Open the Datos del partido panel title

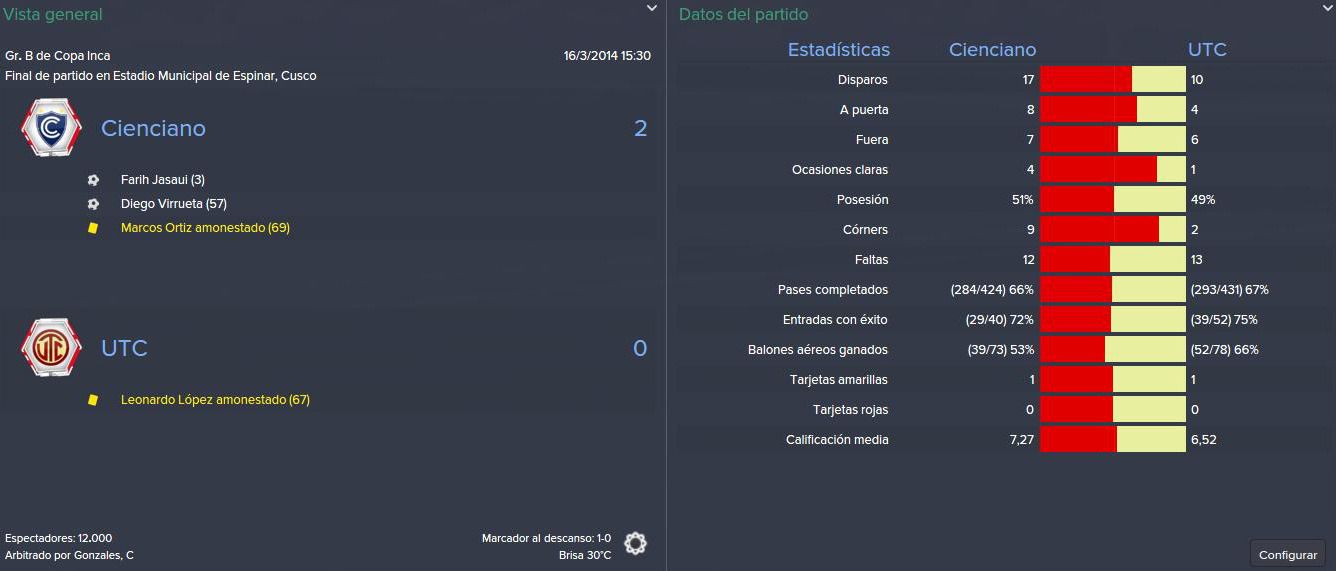(743, 14)
